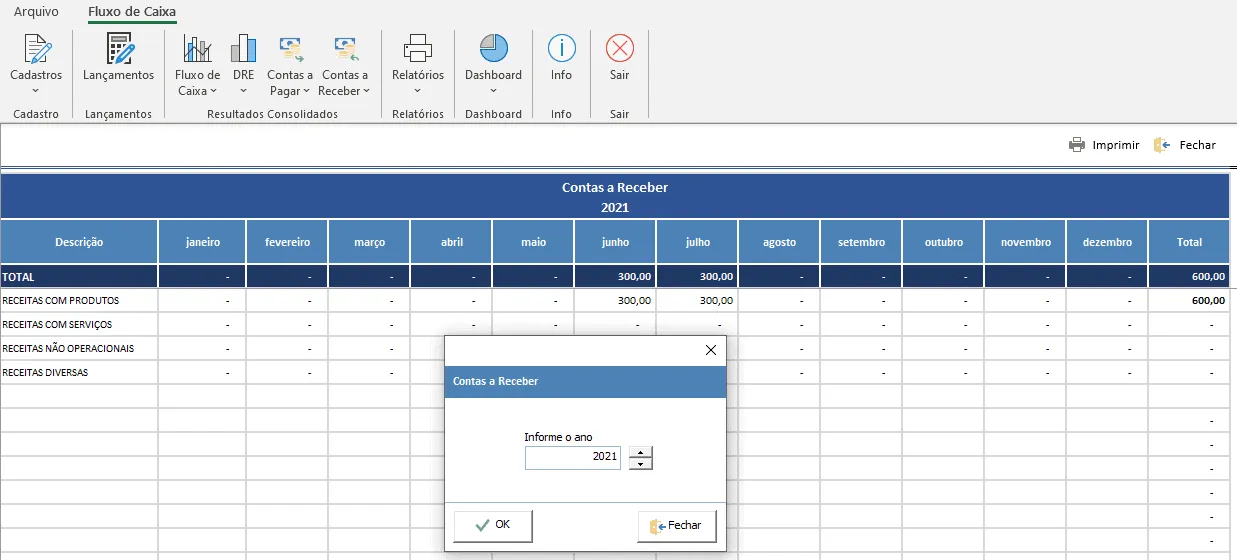Image resolution: width=1237 pixels, height=560 pixels.
Task: Click the julho column header
Action: click(x=697, y=242)
